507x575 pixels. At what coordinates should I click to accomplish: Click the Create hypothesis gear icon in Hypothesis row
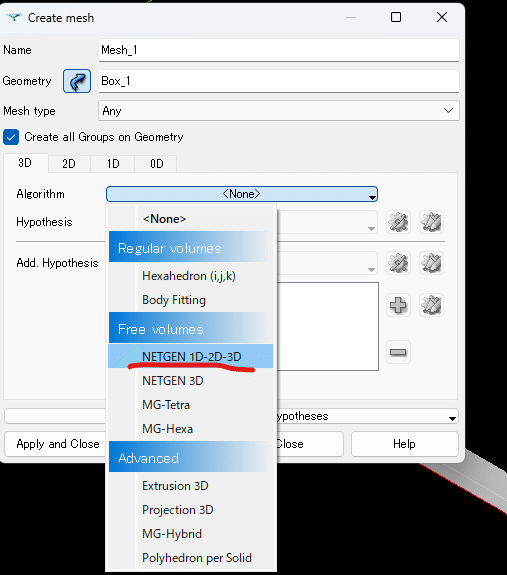398,222
